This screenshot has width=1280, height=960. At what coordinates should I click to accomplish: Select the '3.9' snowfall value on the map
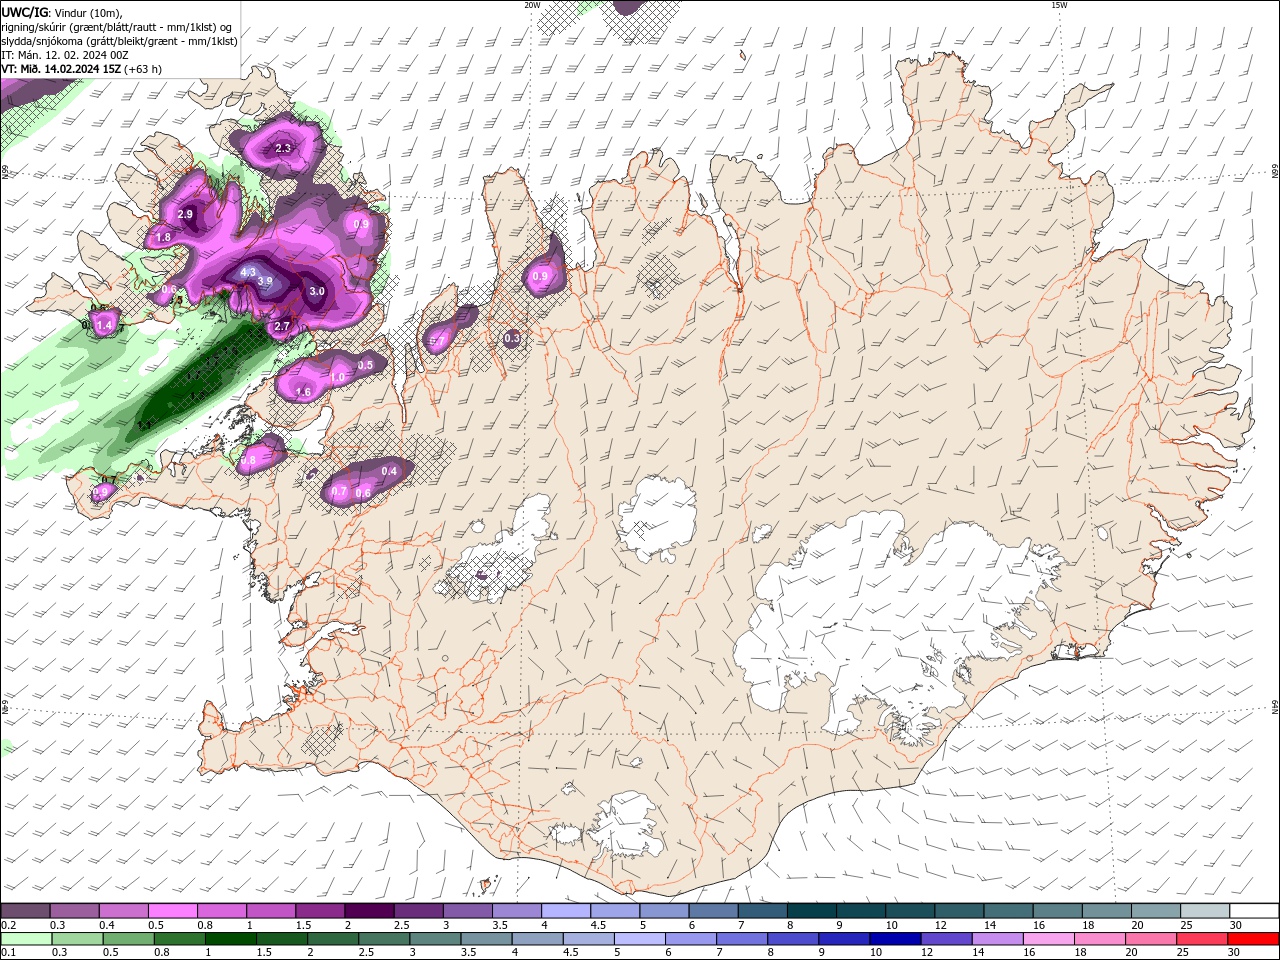coord(265,281)
